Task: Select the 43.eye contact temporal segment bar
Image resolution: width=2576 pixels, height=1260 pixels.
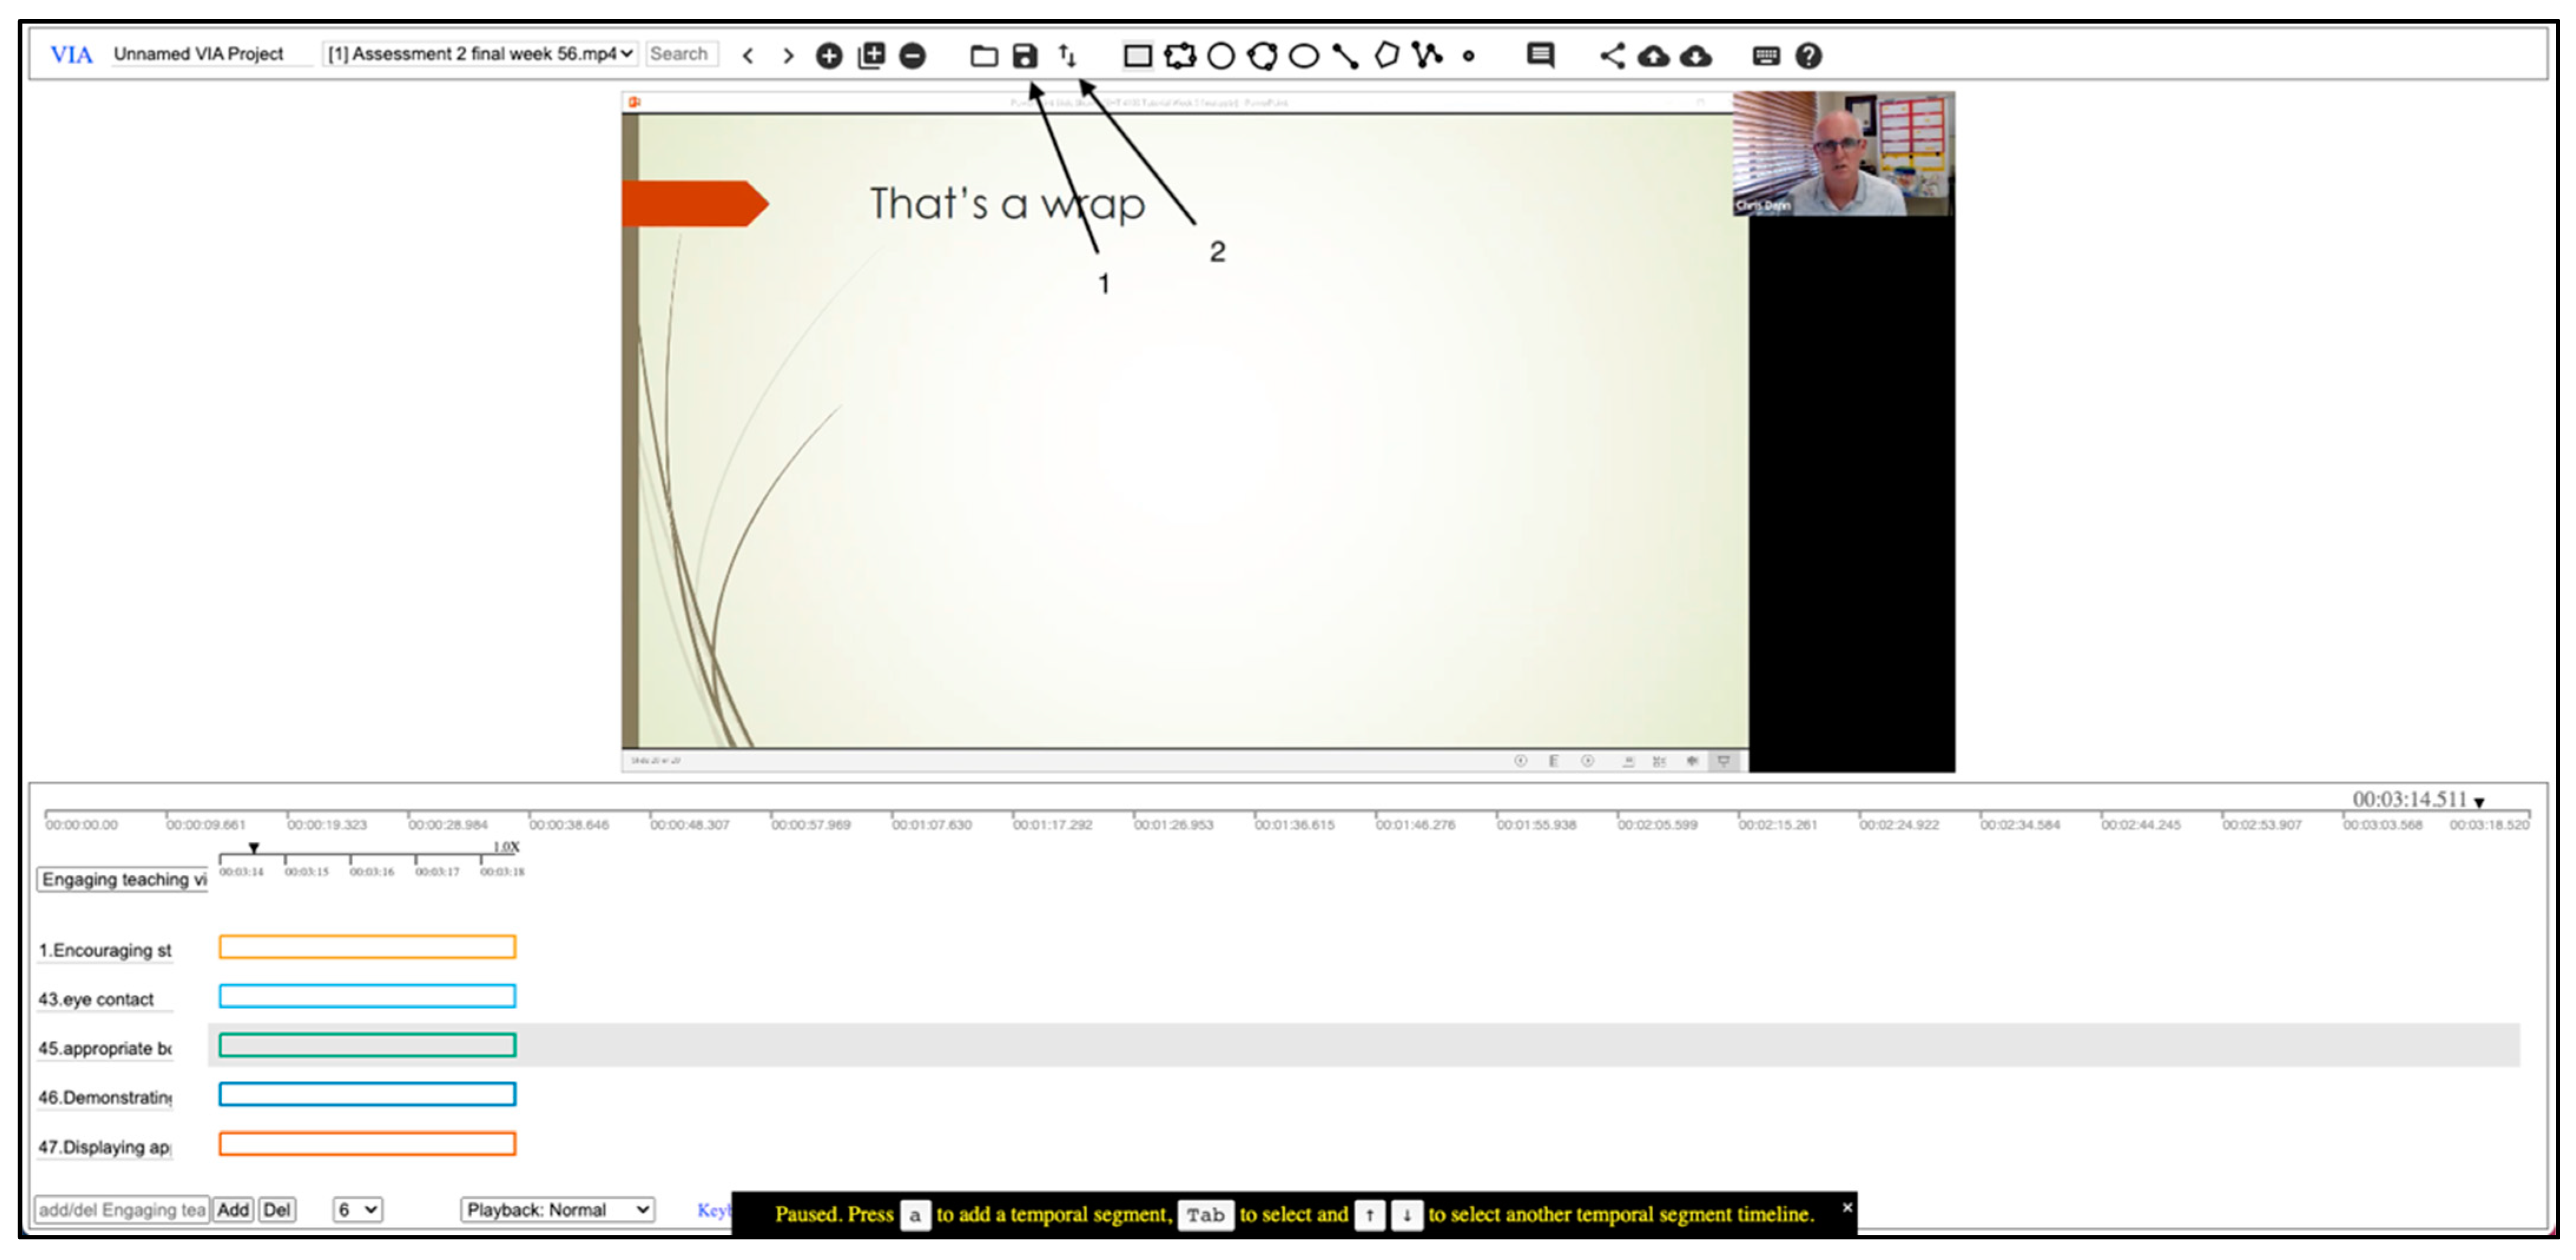Action: 367,996
